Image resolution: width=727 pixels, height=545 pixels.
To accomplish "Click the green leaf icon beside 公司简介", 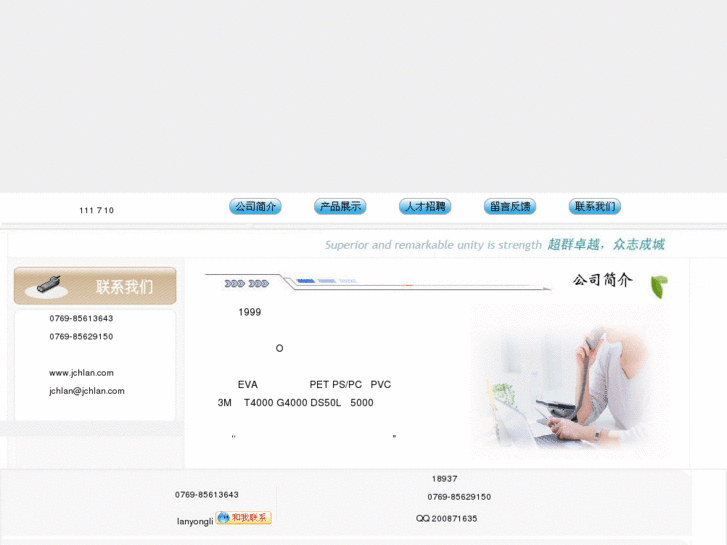I will click(x=659, y=287).
